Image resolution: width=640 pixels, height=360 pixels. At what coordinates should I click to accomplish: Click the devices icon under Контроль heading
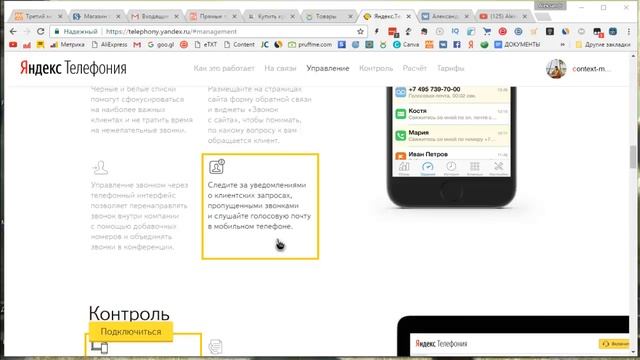point(100,347)
